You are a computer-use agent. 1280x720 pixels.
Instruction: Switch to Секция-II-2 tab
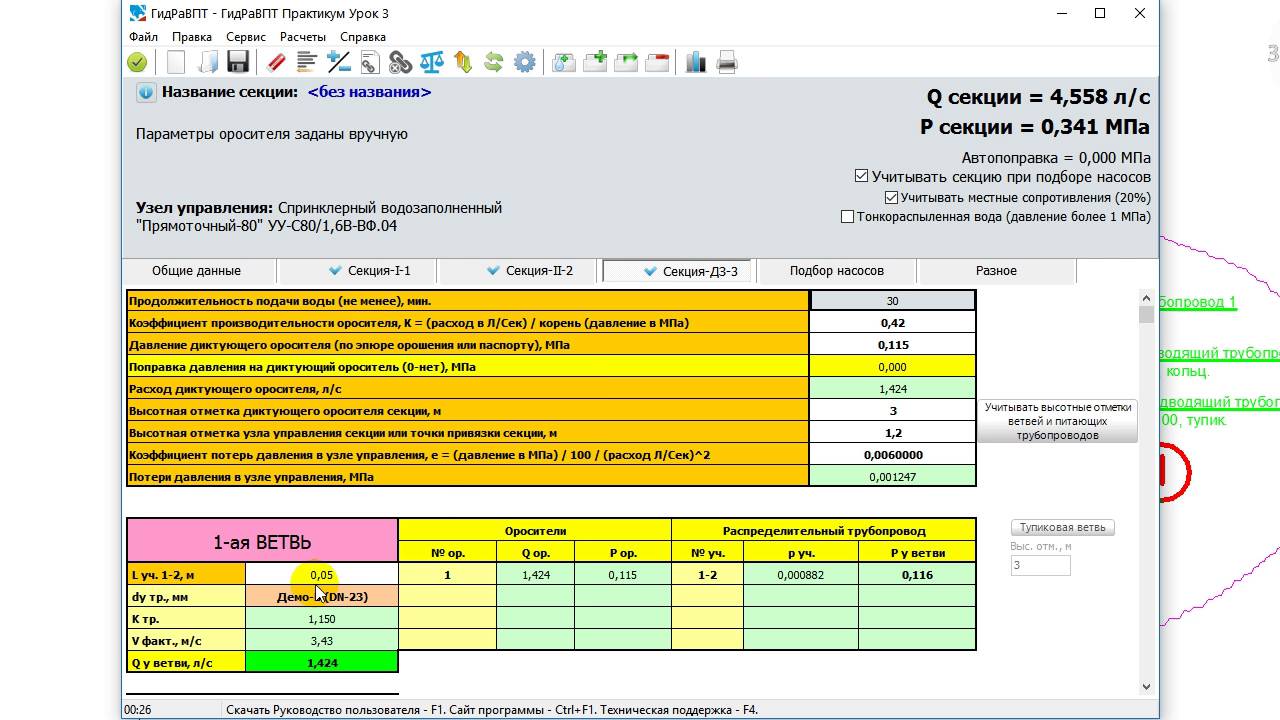coord(518,271)
